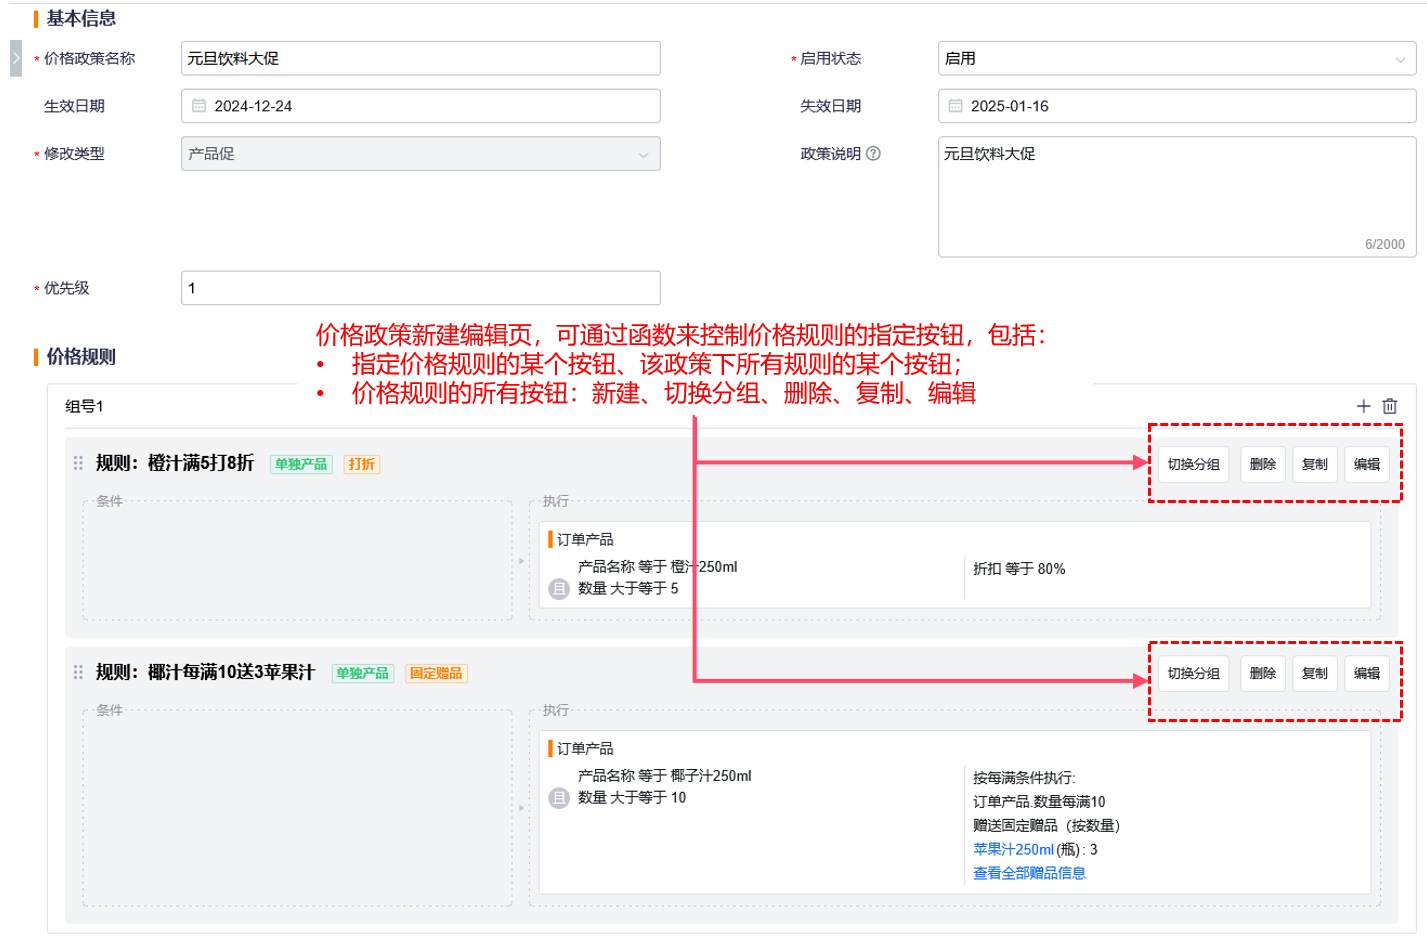Screen dimensions: 1427x939
Task: Click 删除 for rule 橙汁满5打8折
Action: (1263, 464)
